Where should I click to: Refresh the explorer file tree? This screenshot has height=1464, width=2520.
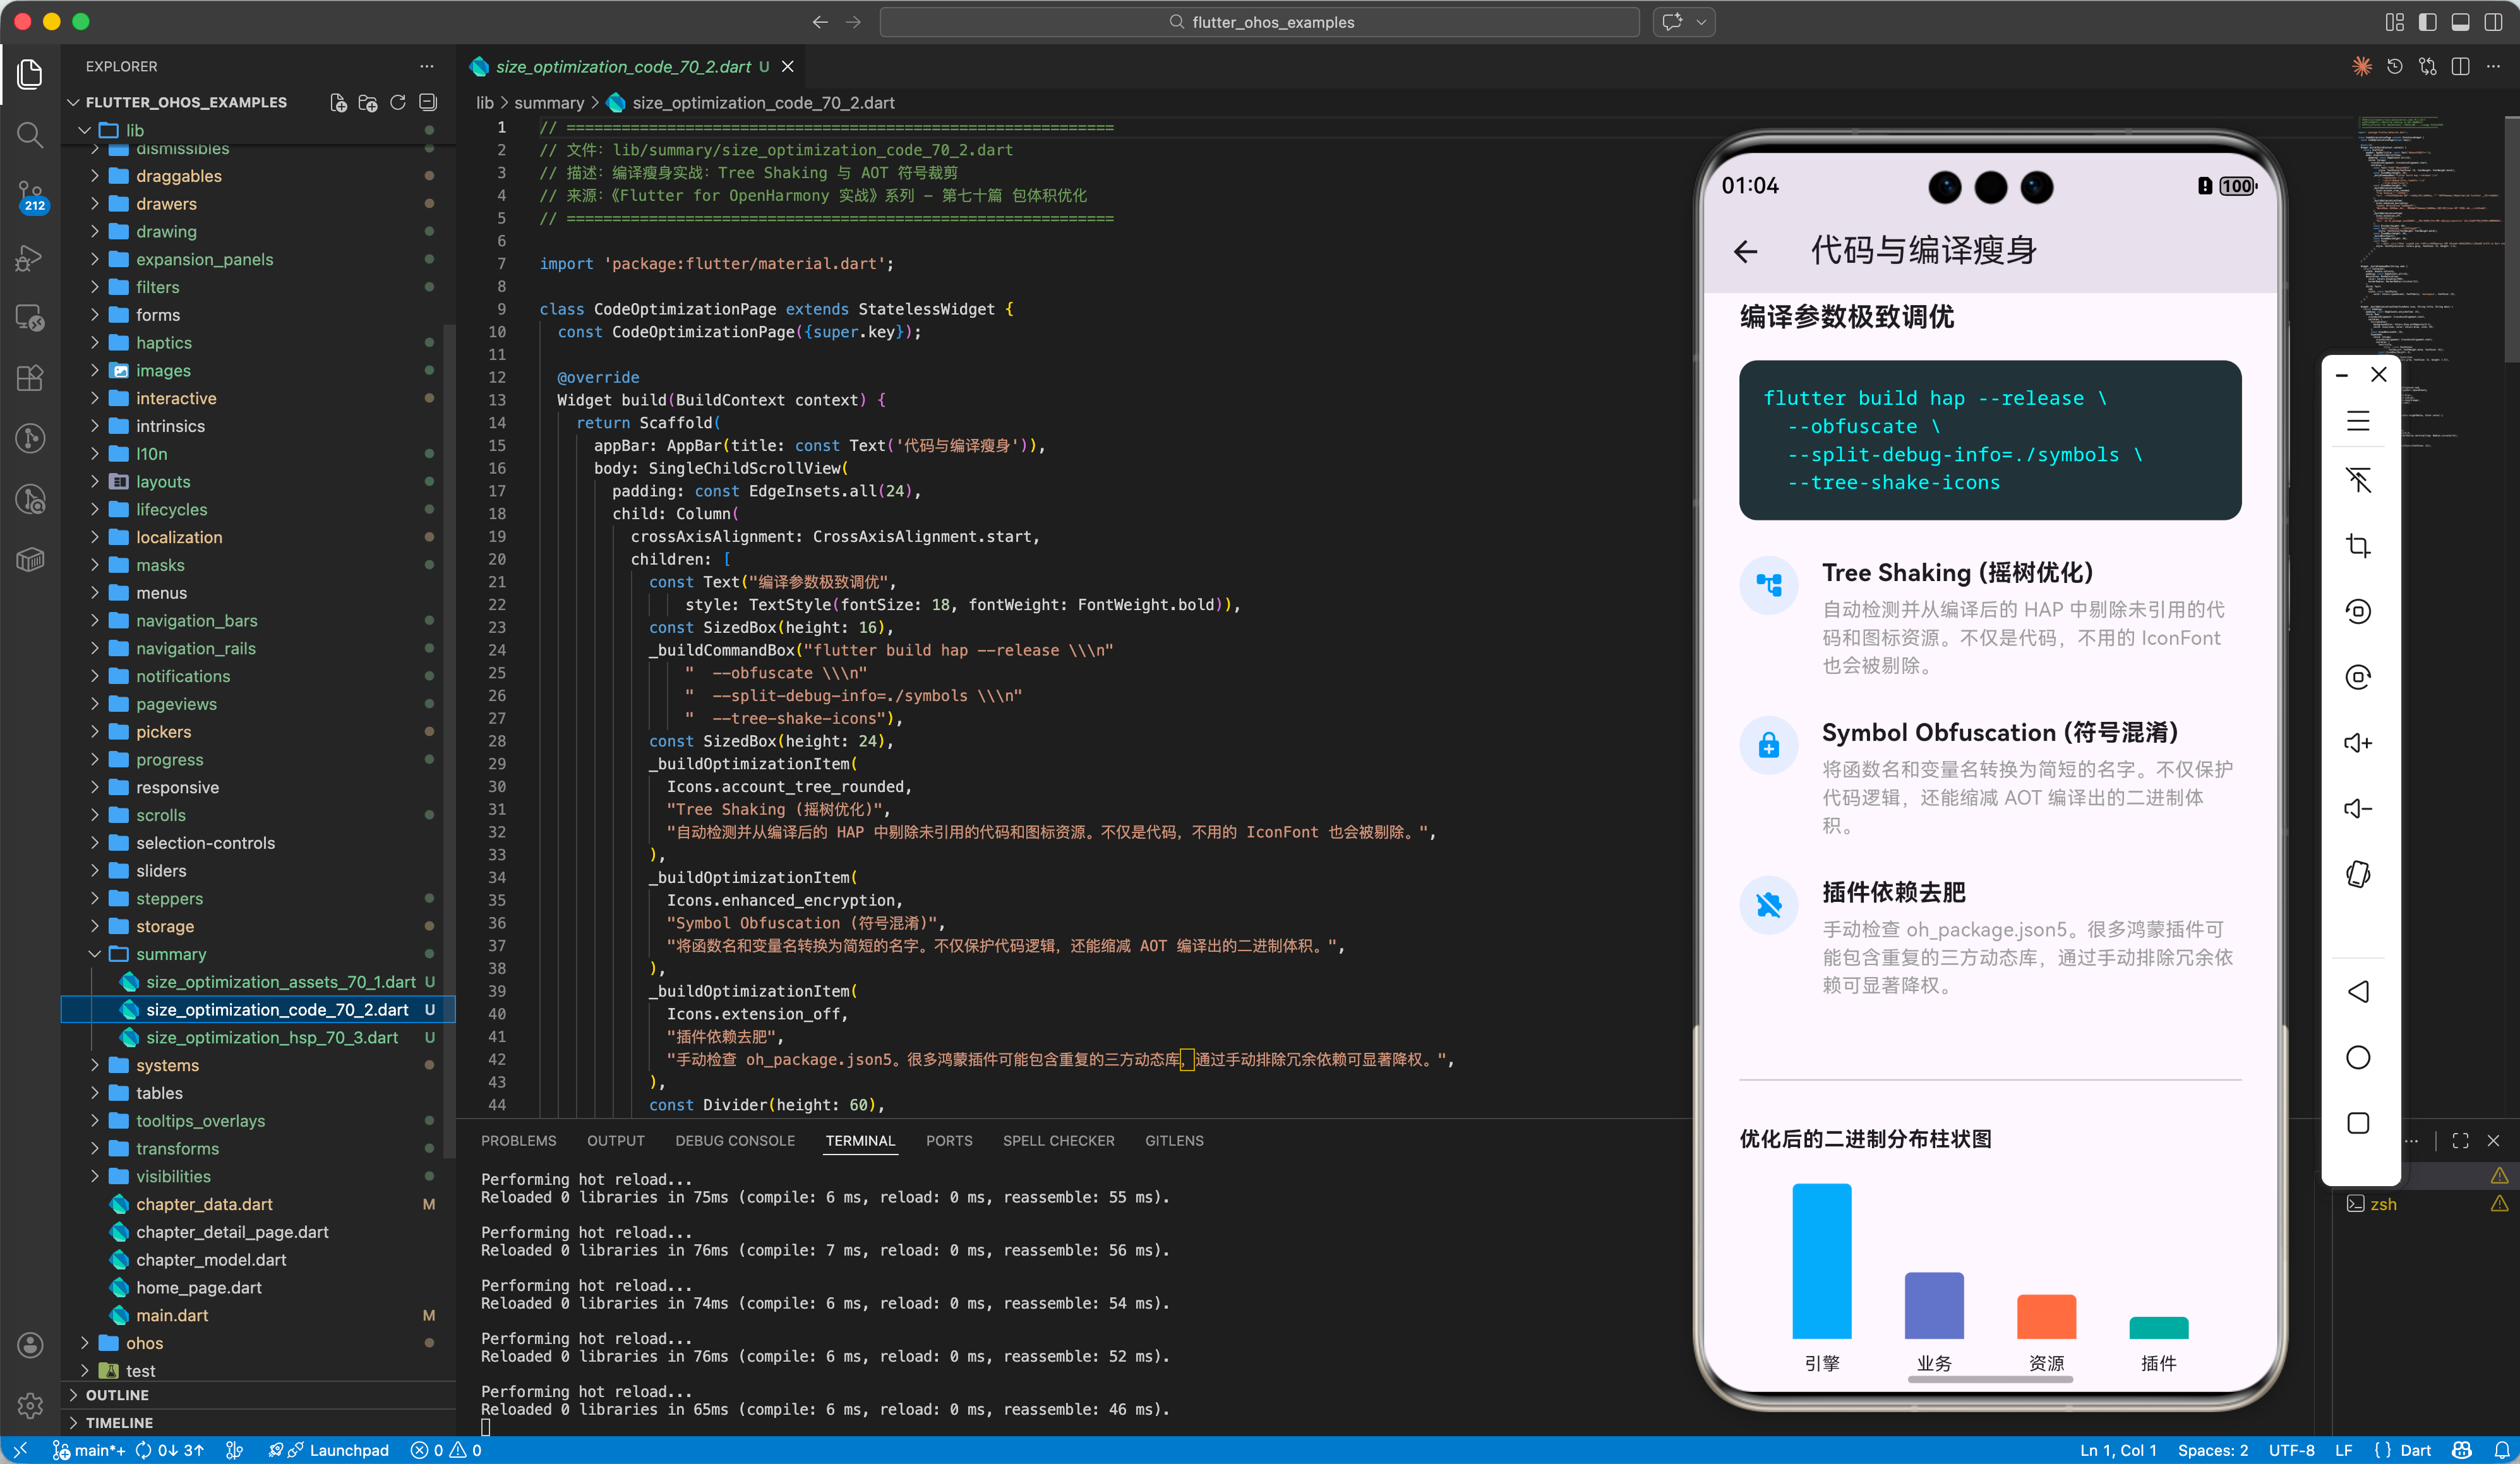pyautogui.click(x=398, y=102)
